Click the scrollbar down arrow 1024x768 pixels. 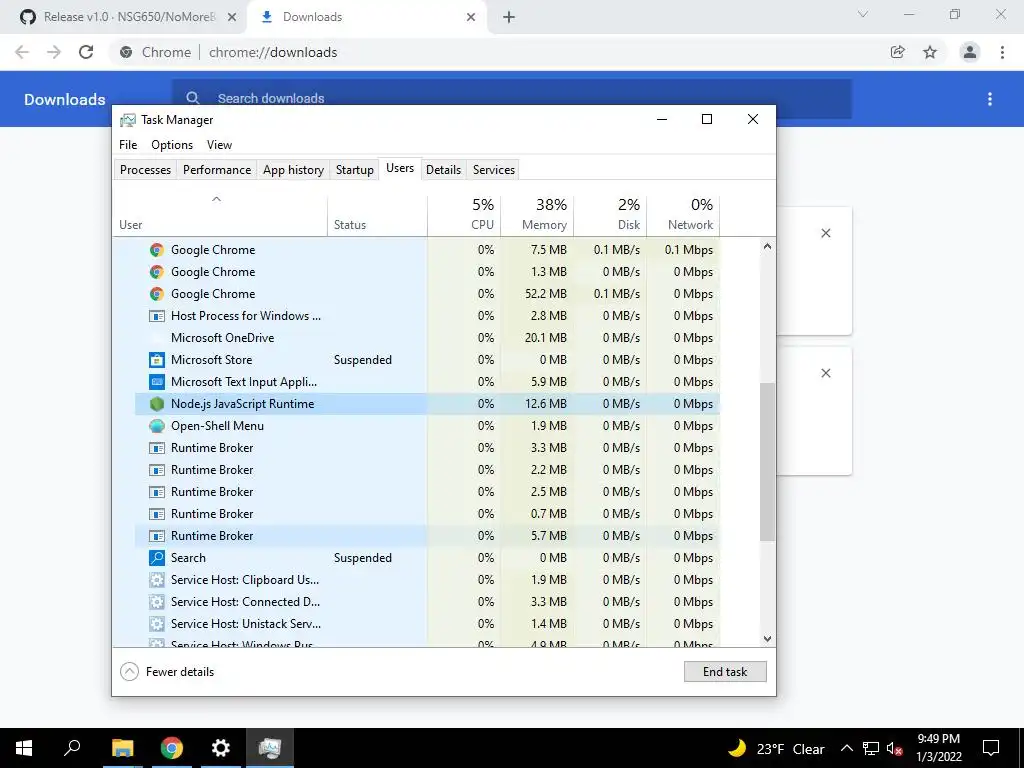pos(767,639)
